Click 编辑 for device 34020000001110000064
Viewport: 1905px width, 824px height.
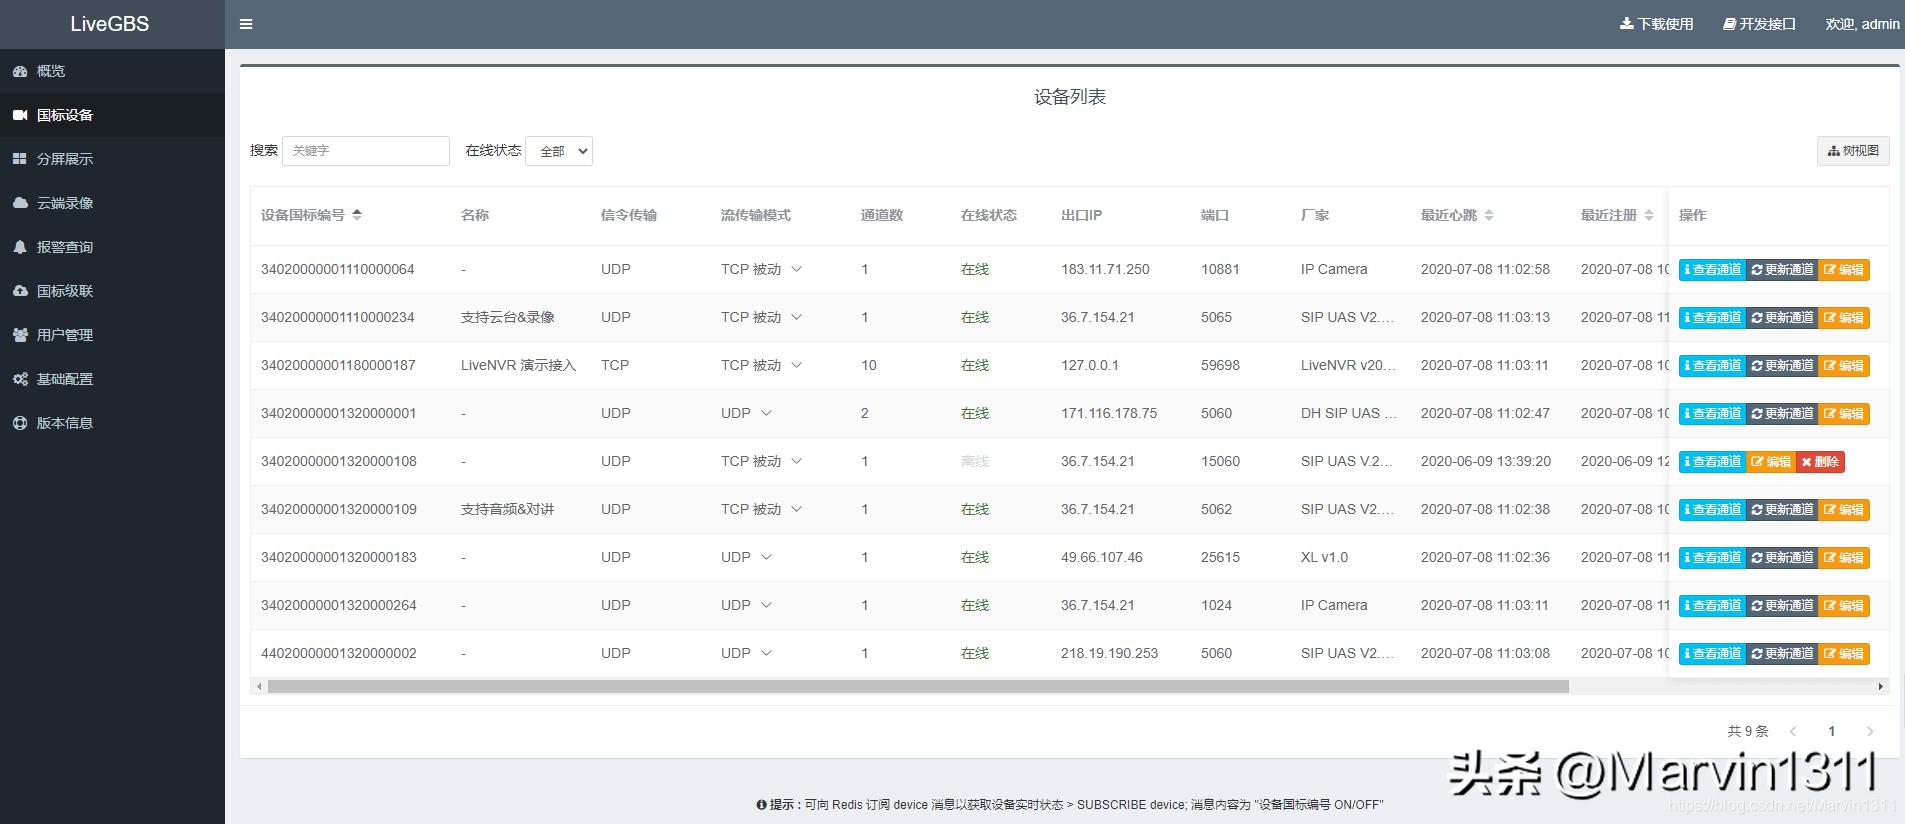pyautogui.click(x=1844, y=269)
